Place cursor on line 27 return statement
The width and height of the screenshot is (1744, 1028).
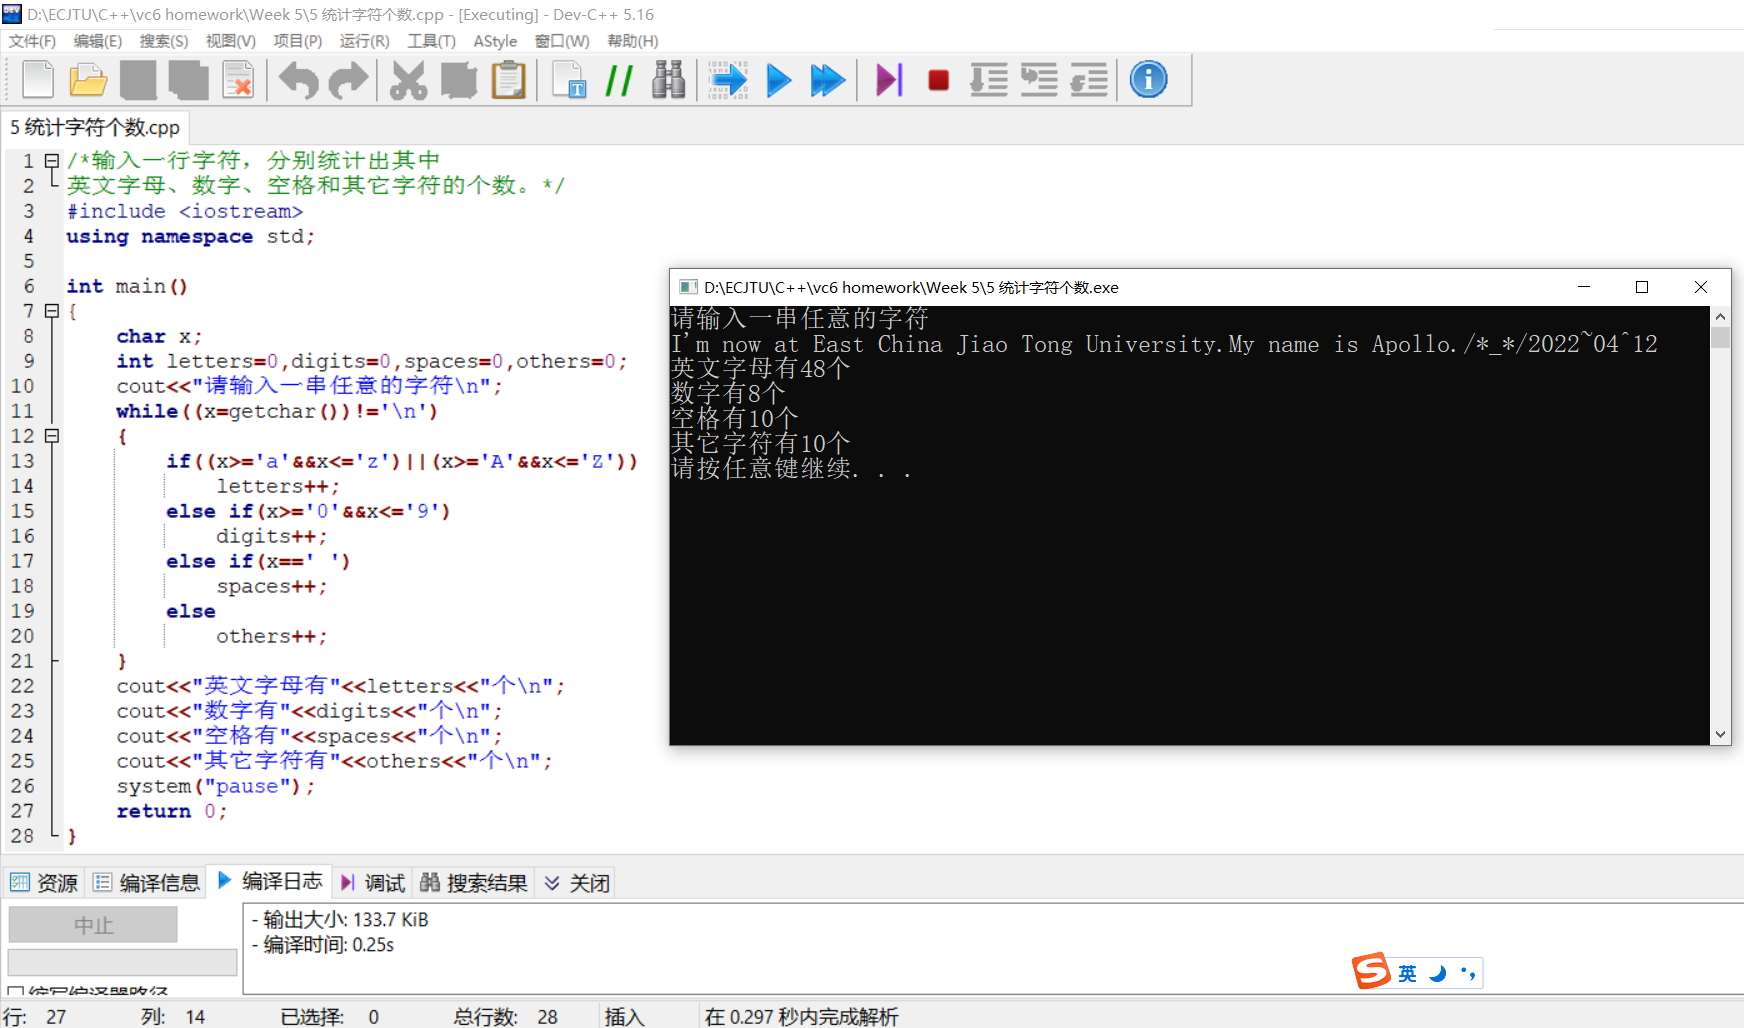(171, 811)
